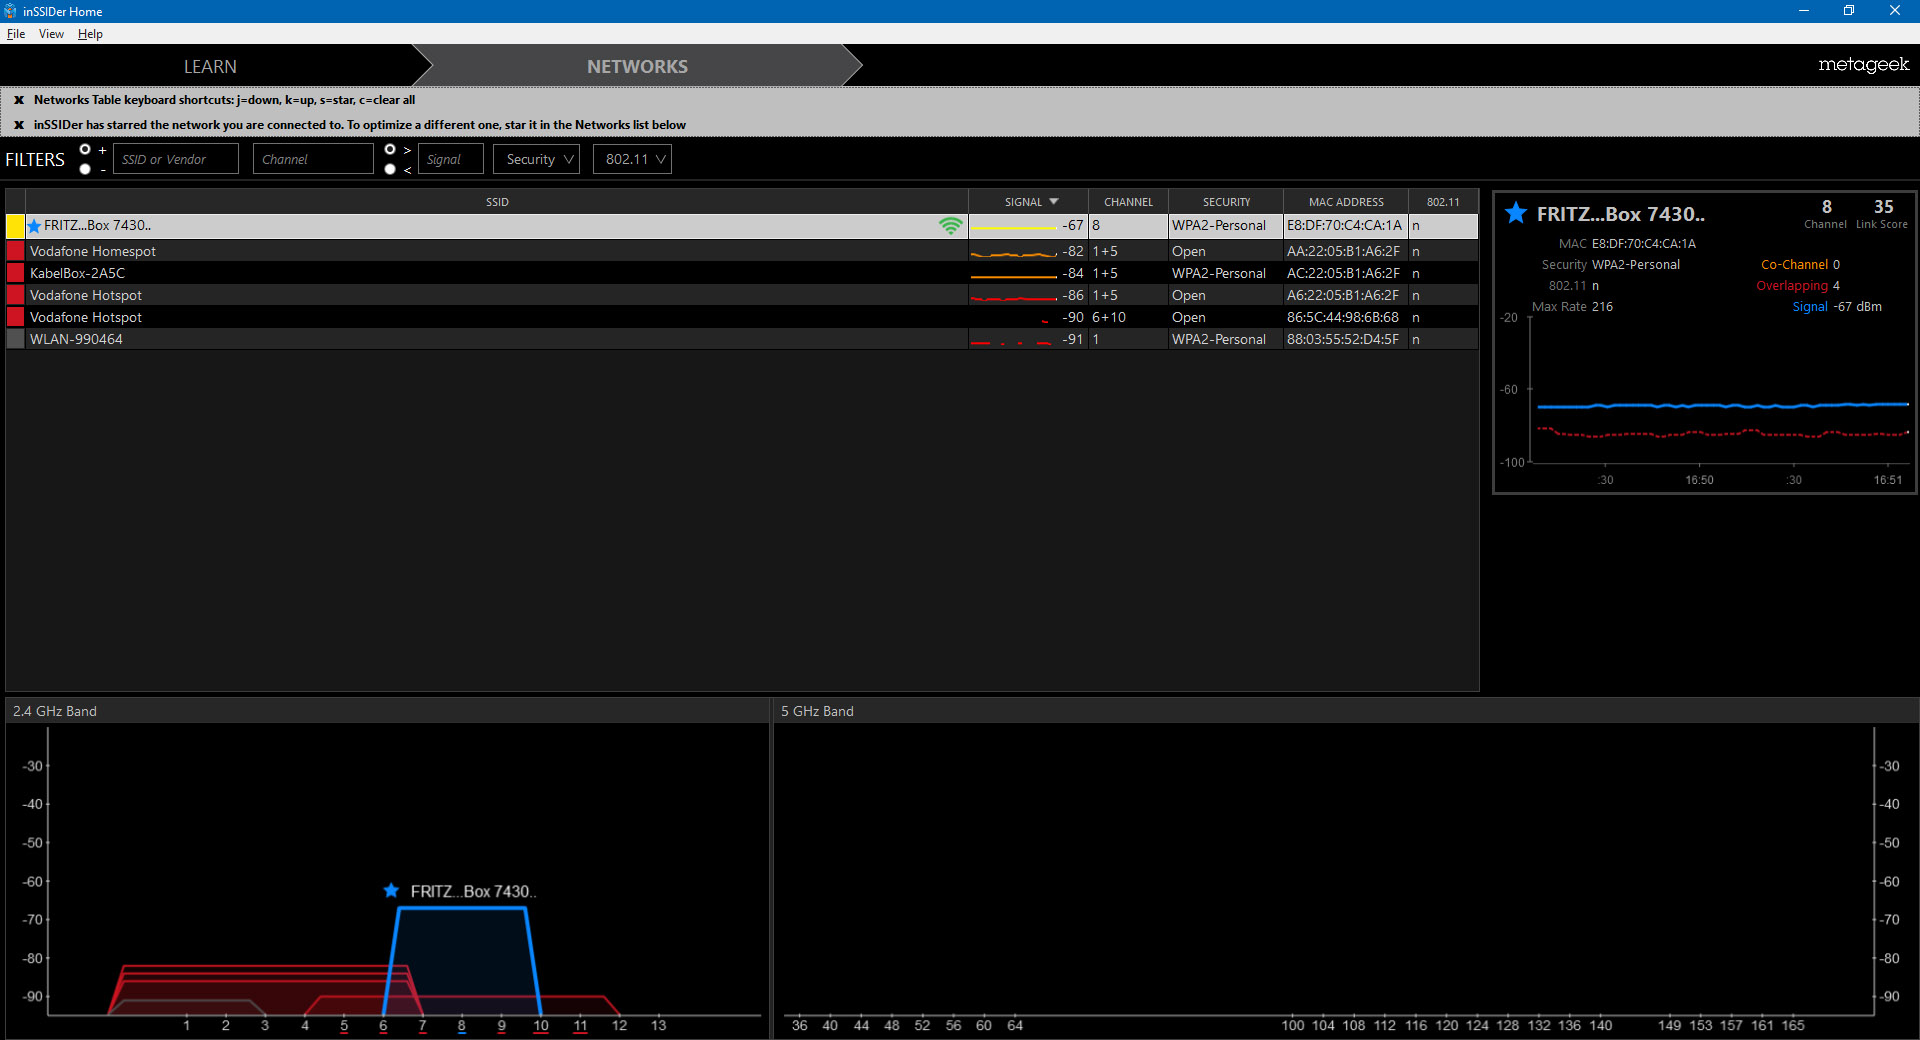This screenshot has width=1920, height=1040.
Task: Click the red swatch for Vodafone Homespot
Action: coord(16,251)
